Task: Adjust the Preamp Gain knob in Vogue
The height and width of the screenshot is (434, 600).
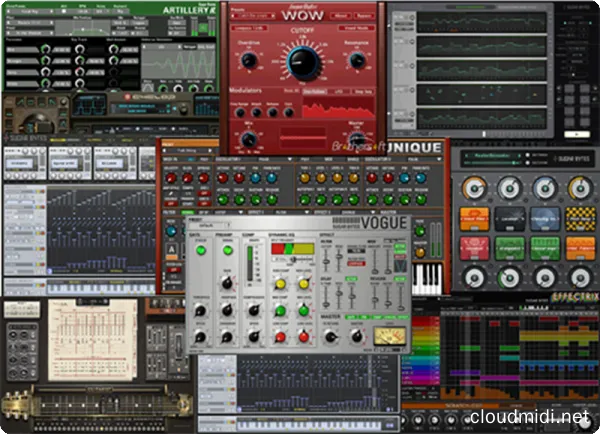Action: tap(227, 283)
